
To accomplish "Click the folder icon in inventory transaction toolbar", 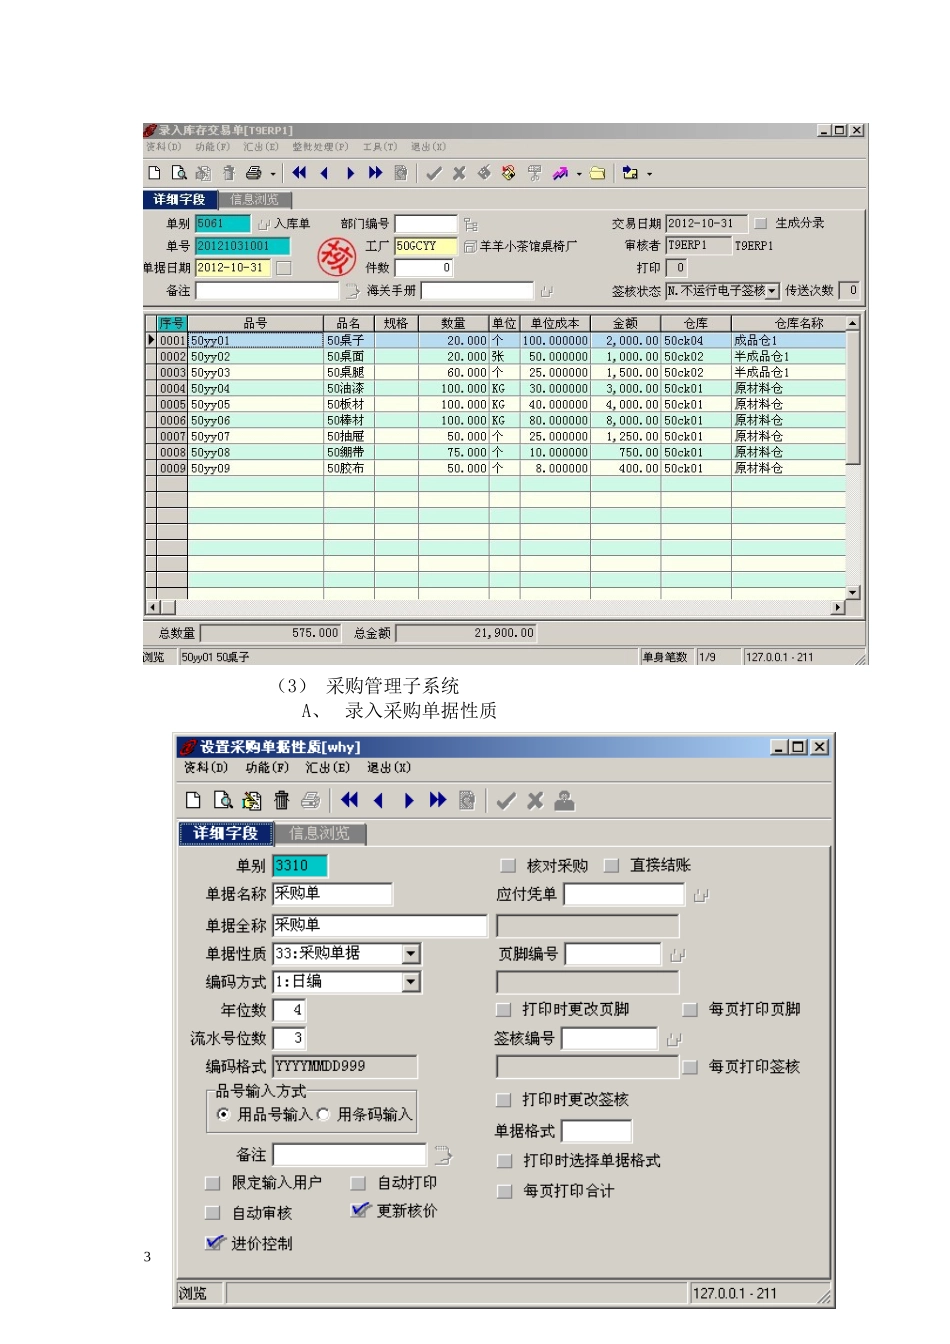I will point(598,173).
